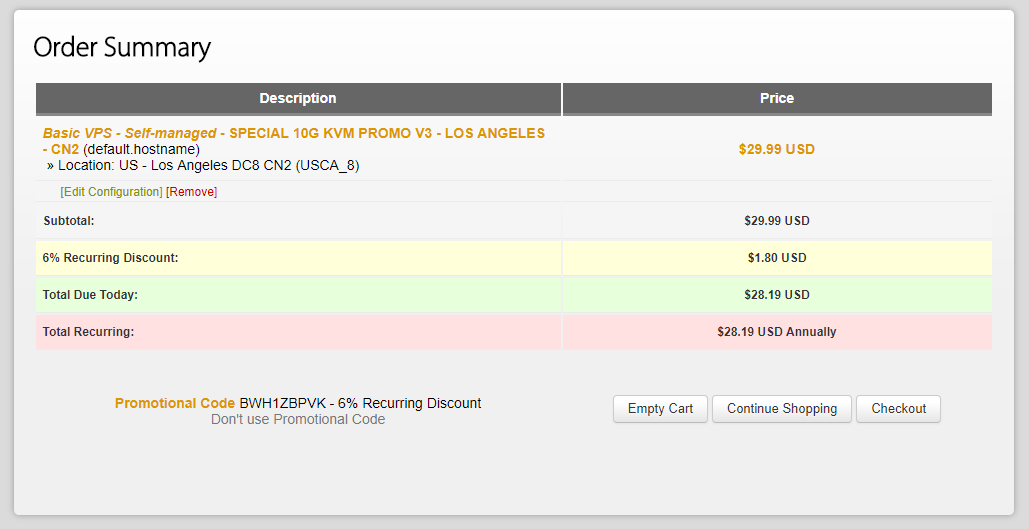
Task: Click the Price column header
Action: pyautogui.click(x=777, y=98)
